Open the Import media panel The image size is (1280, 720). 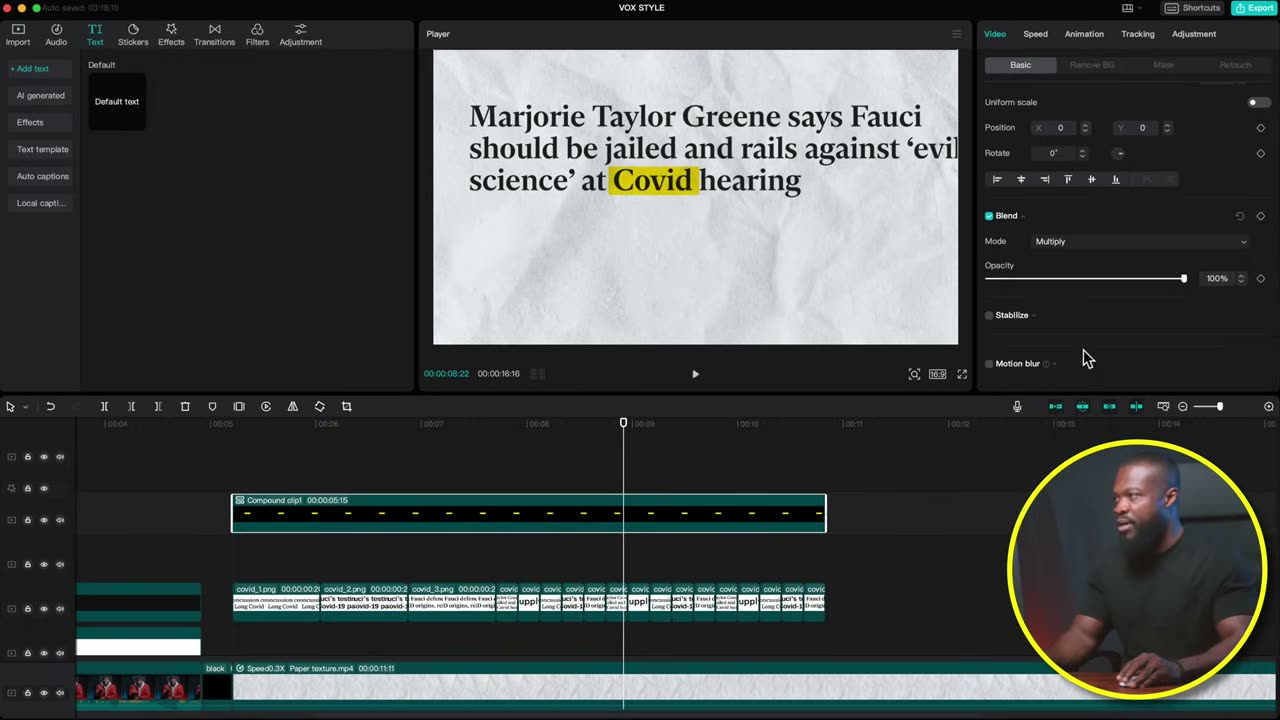18,35
